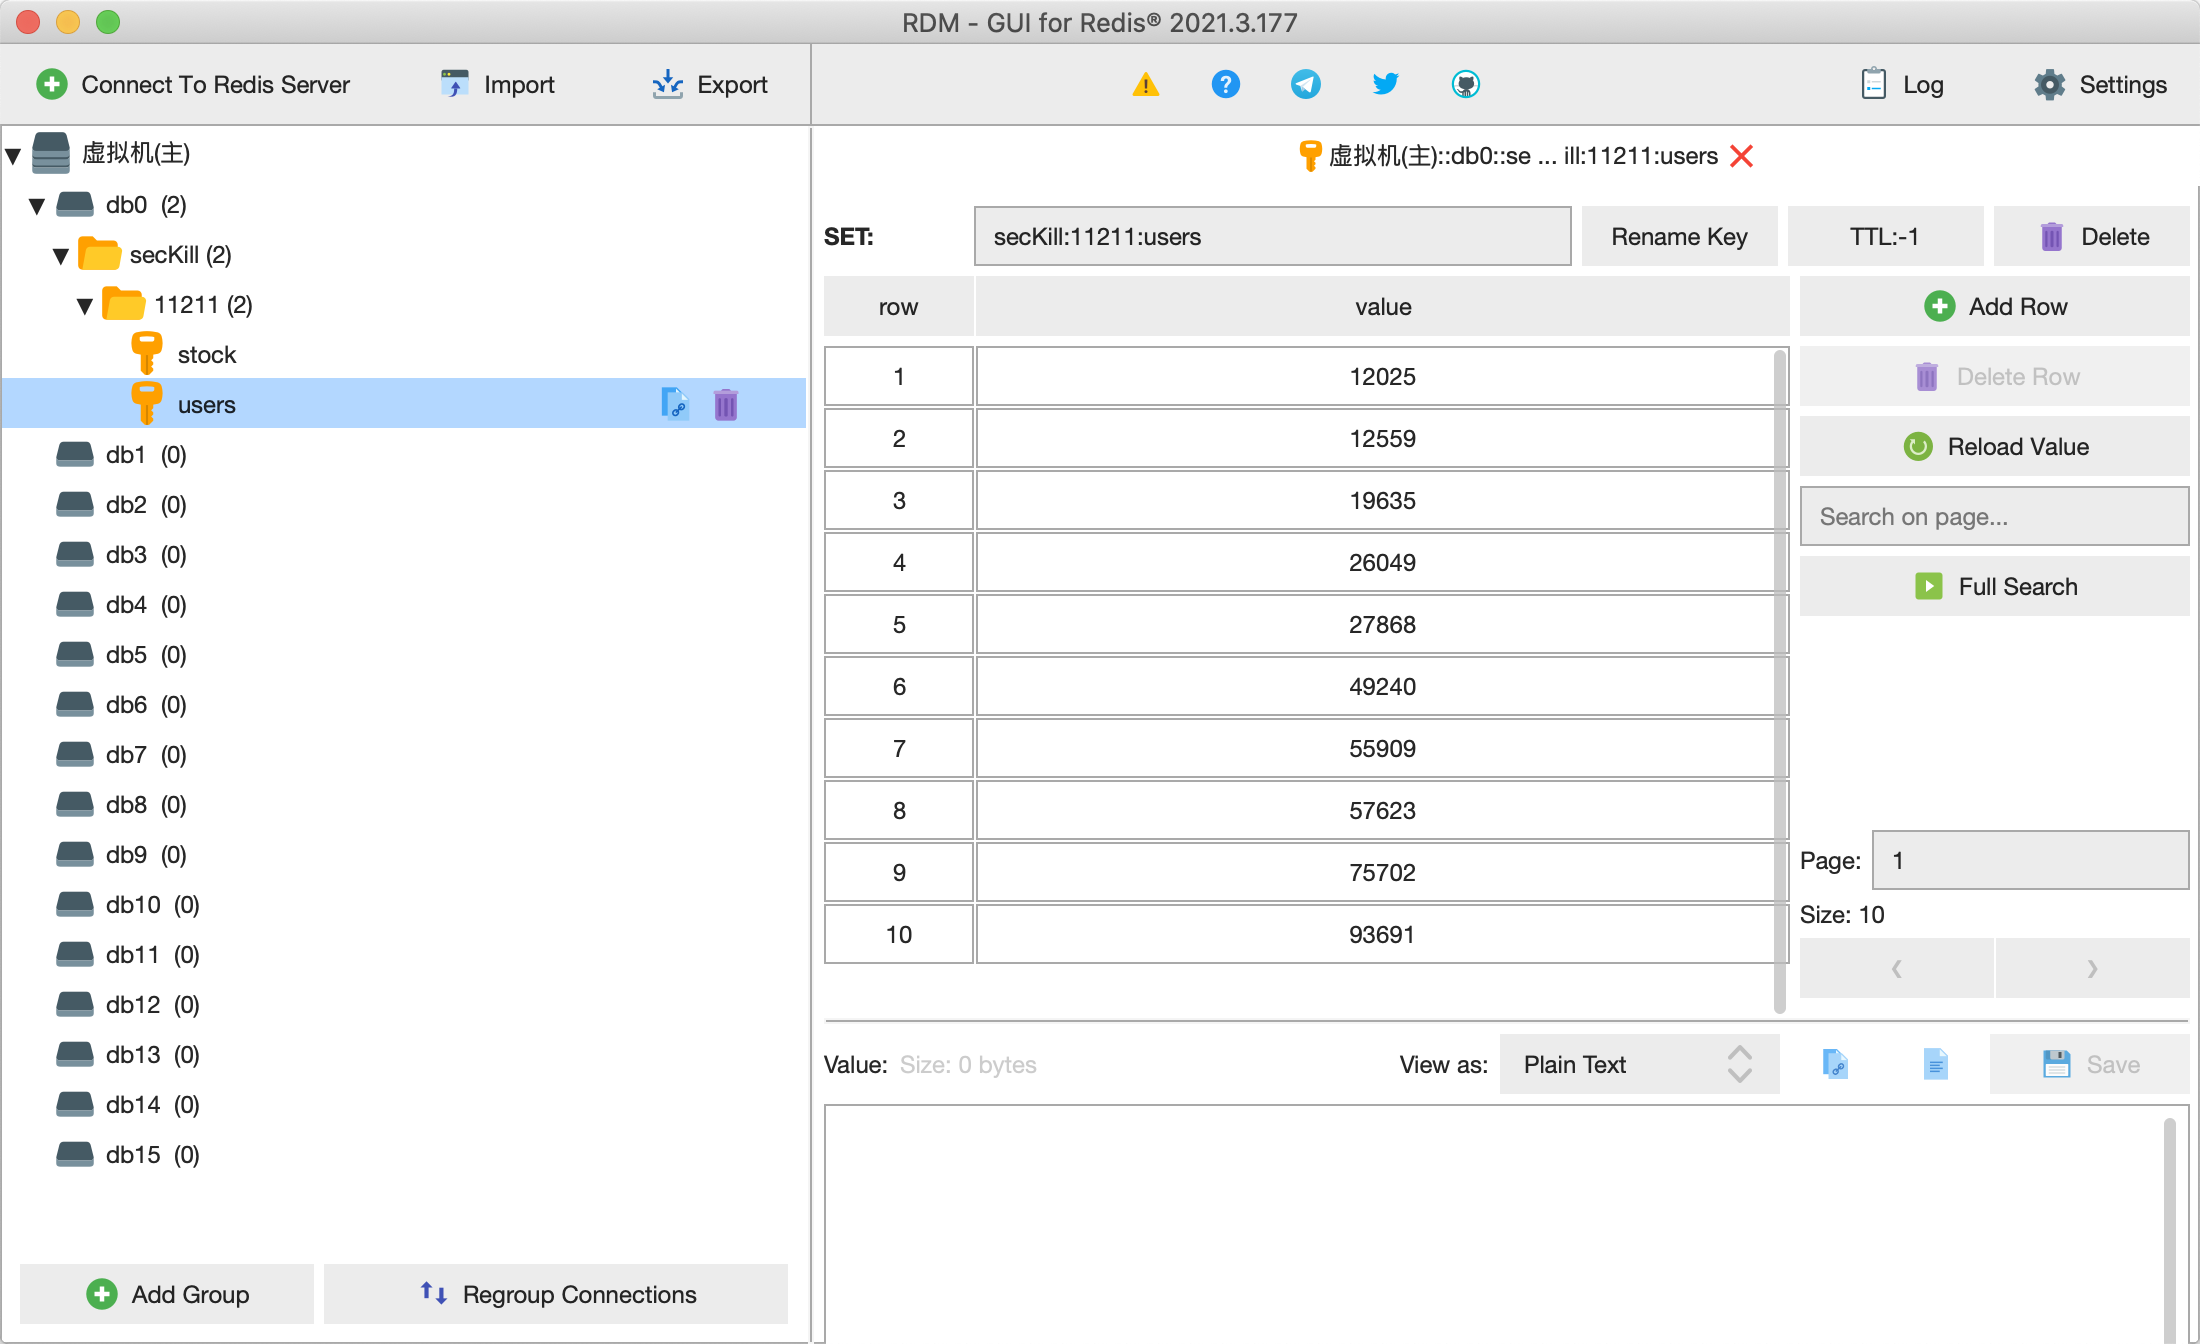Open the Plain Text view-as dropdown

click(x=1638, y=1064)
